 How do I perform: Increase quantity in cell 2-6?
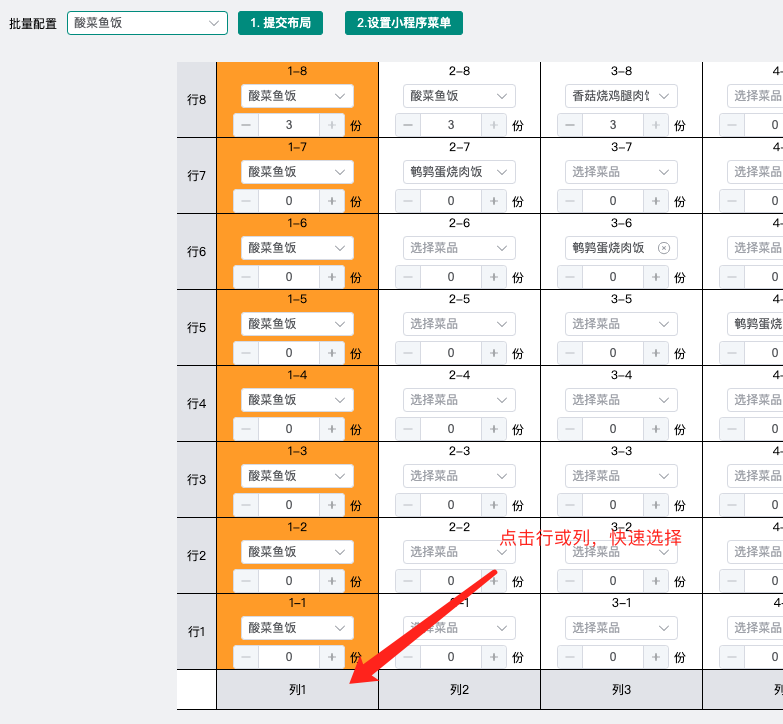[494, 277]
